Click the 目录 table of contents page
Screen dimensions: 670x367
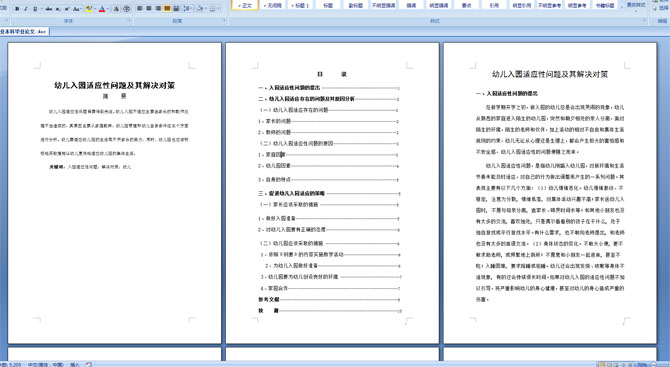click(332, 193)
